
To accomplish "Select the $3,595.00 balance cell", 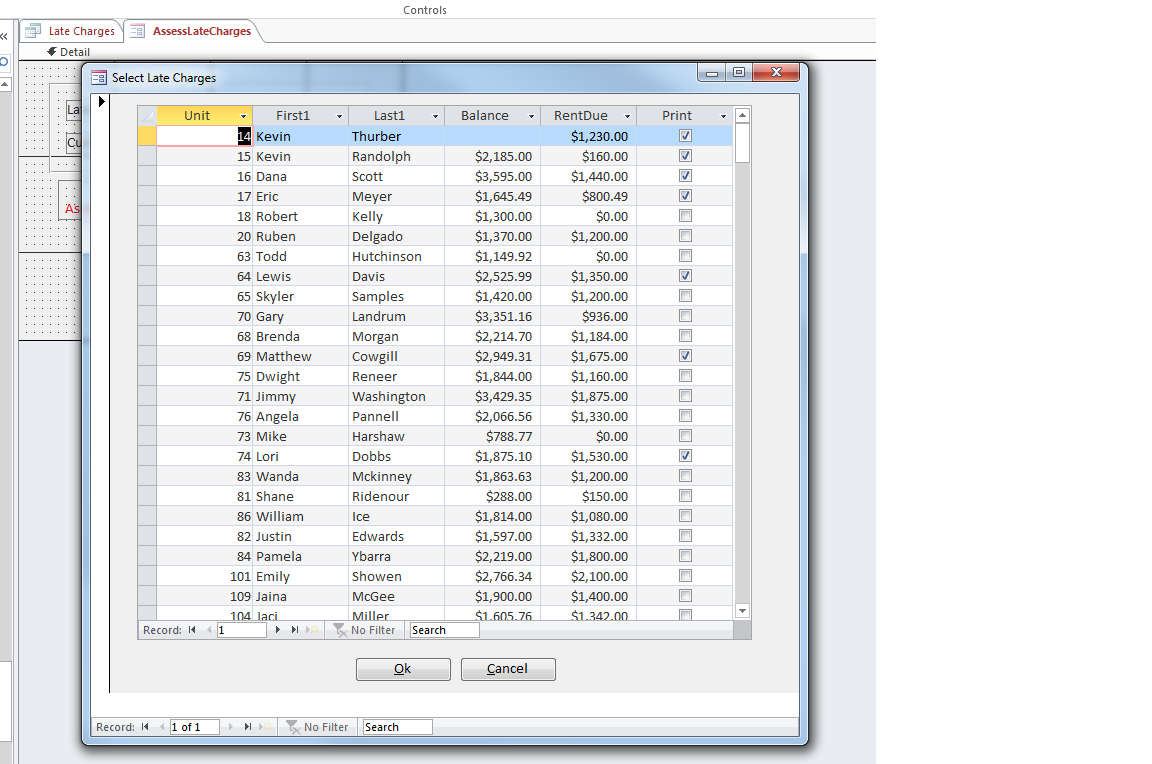I will click(x=492, y=176).
